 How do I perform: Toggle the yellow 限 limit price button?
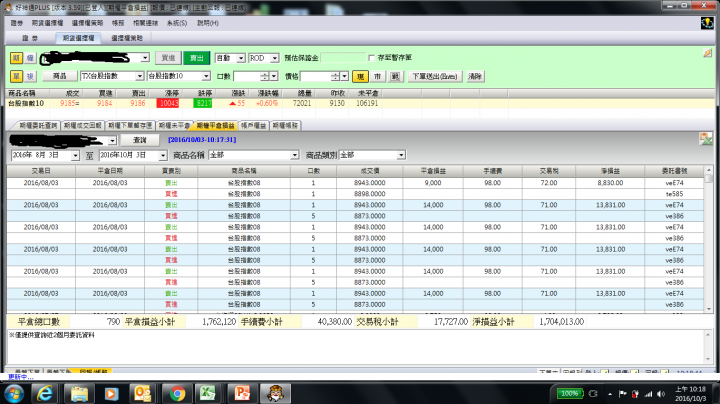[360, 76]
